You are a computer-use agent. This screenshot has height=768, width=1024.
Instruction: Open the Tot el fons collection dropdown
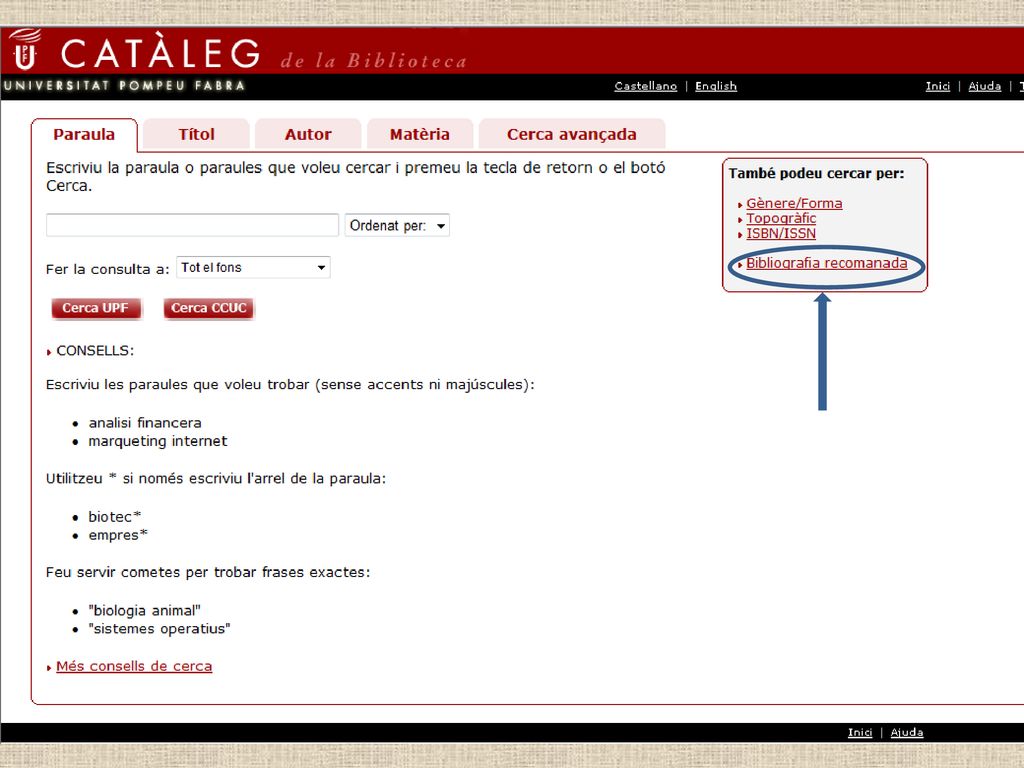pos(253,268)
